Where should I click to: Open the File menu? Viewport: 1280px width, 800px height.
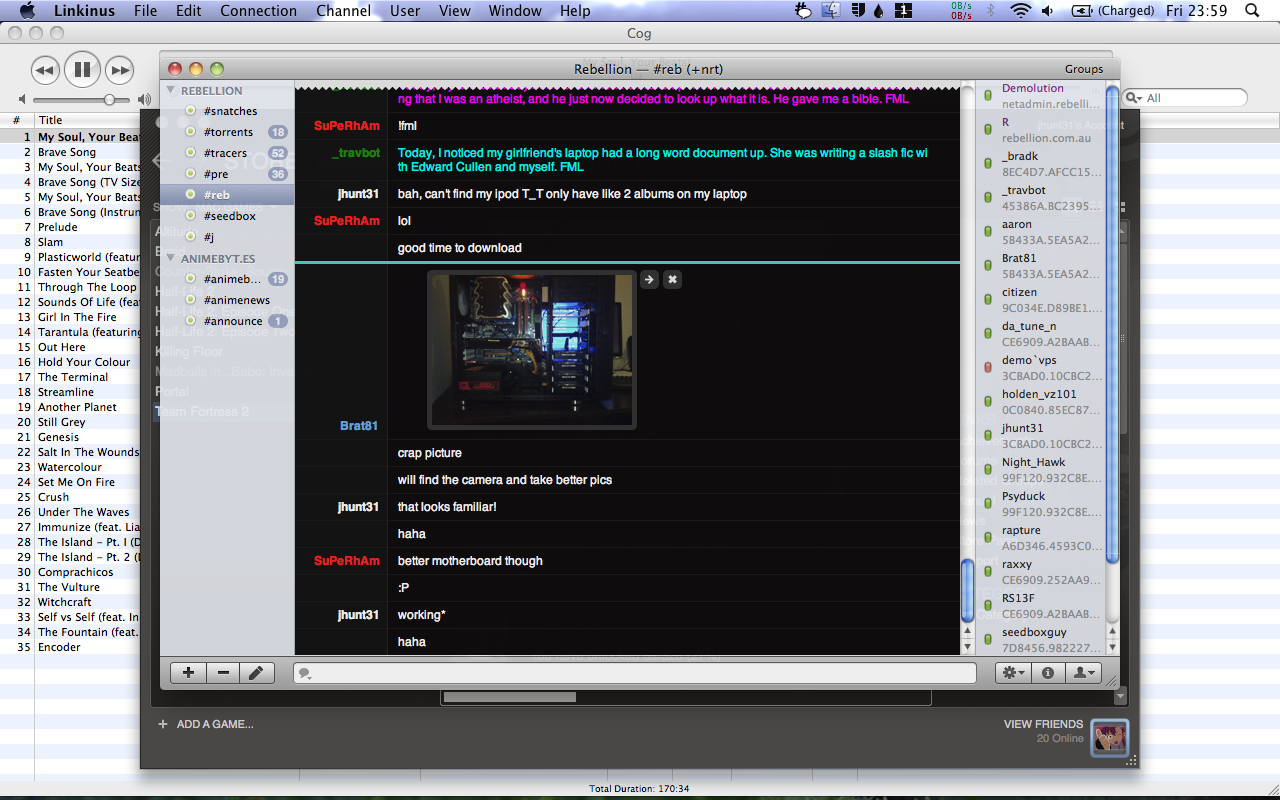(145, 11)
